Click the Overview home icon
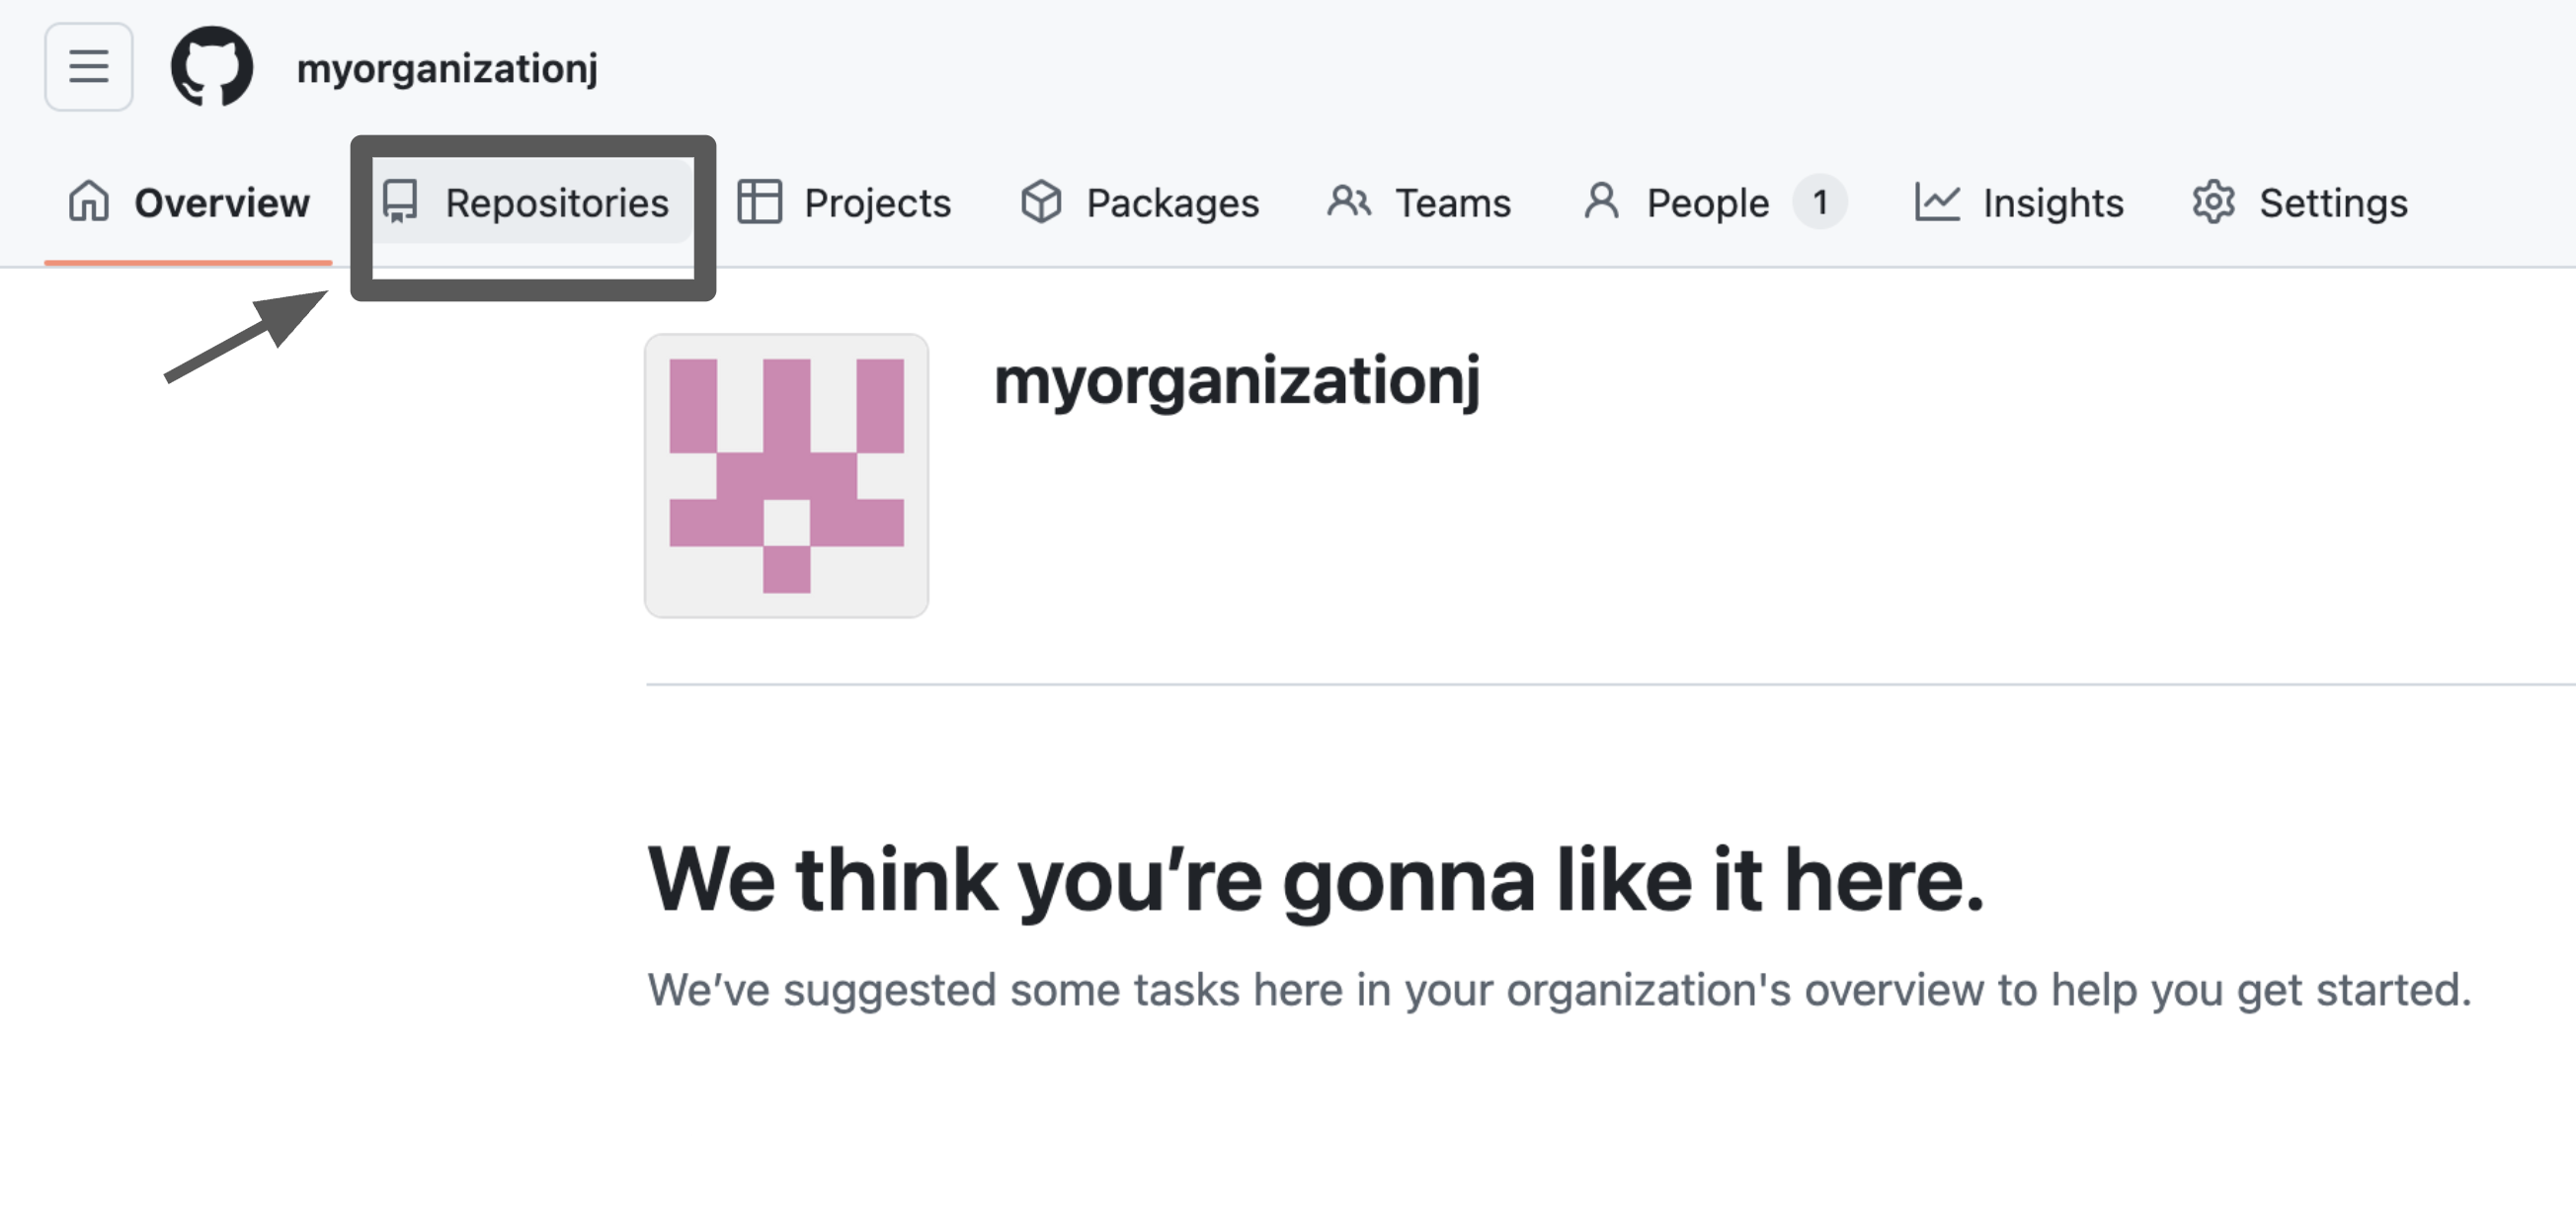2576x1205 pixels. [x=88, y=201]
